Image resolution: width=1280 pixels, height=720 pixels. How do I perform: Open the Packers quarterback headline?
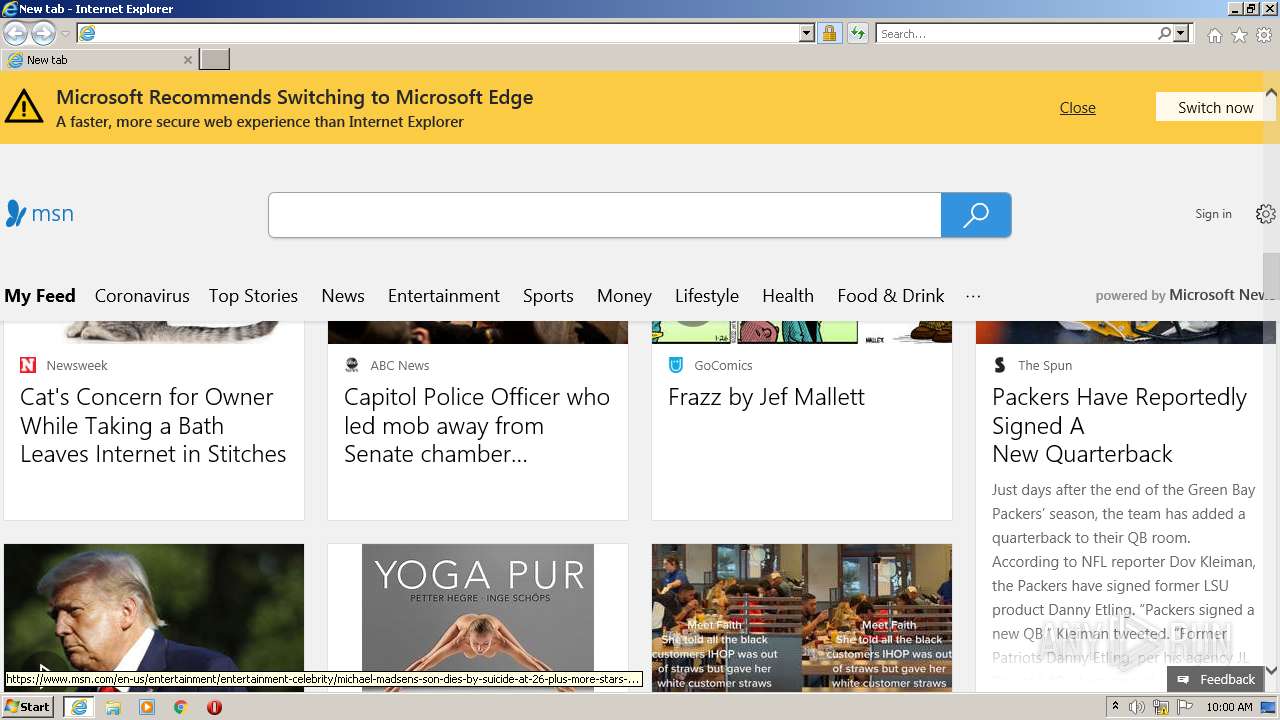[1119, 425]
